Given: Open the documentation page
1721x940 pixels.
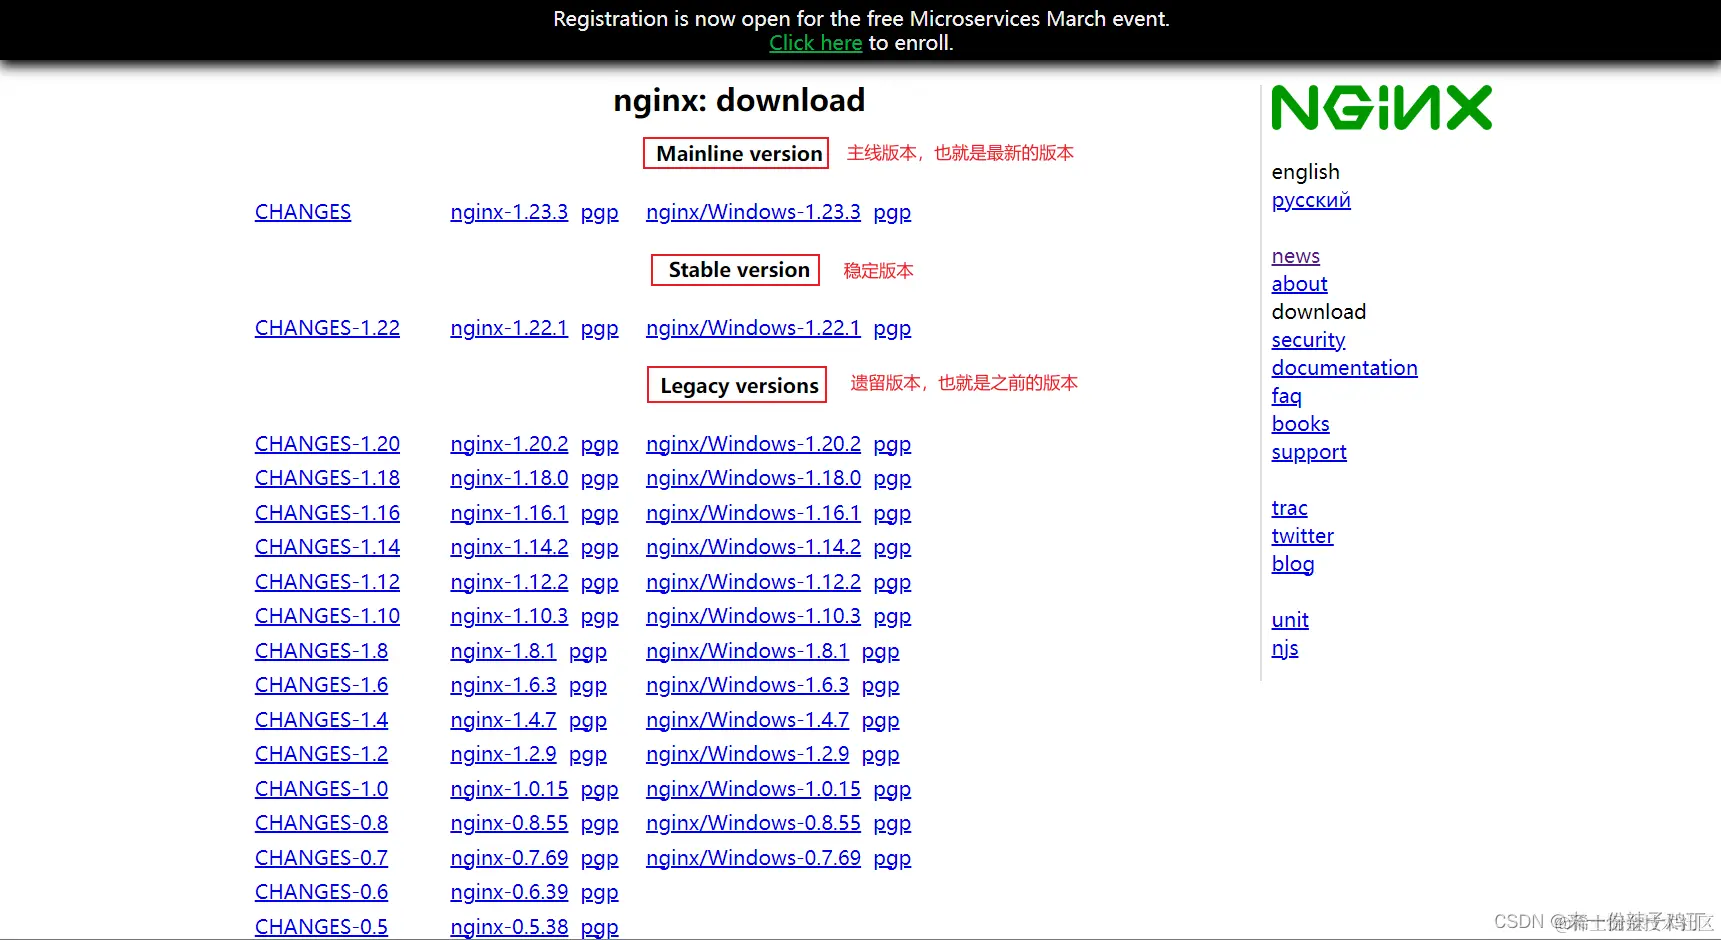Looking at the screenshot, I should click(x=1345, y=368).
